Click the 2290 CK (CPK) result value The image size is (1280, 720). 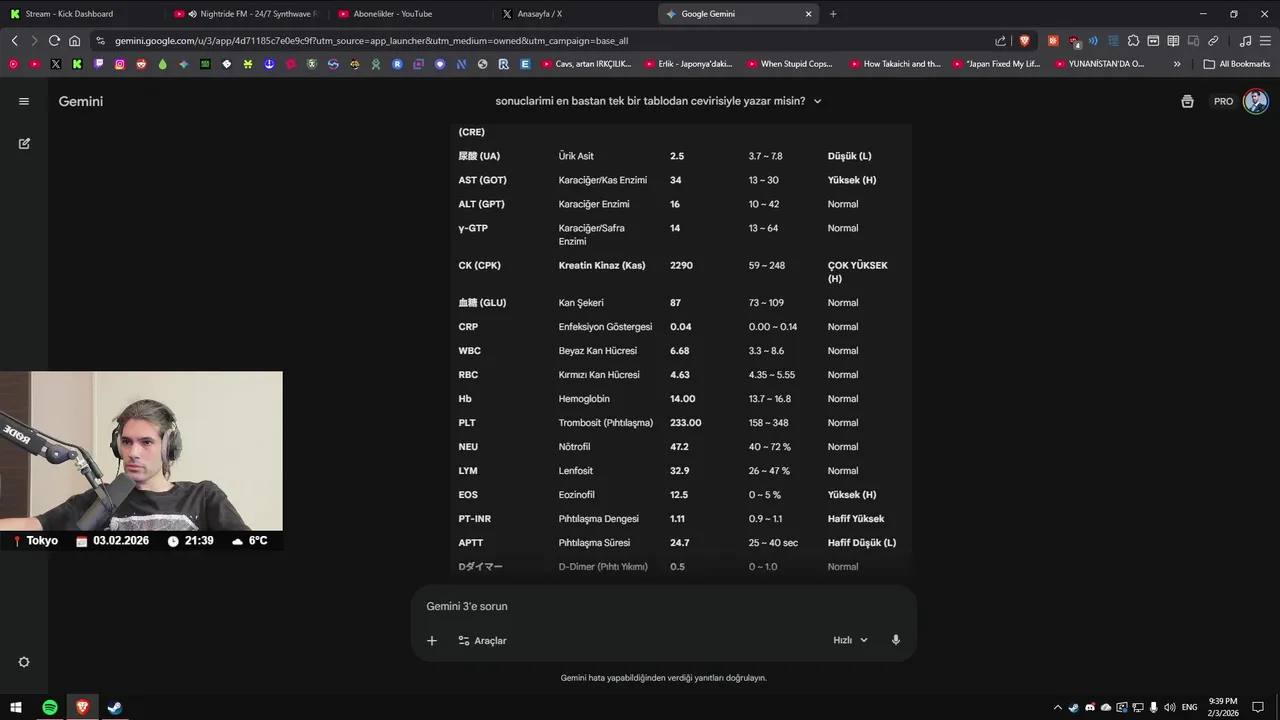click(681, 266)
